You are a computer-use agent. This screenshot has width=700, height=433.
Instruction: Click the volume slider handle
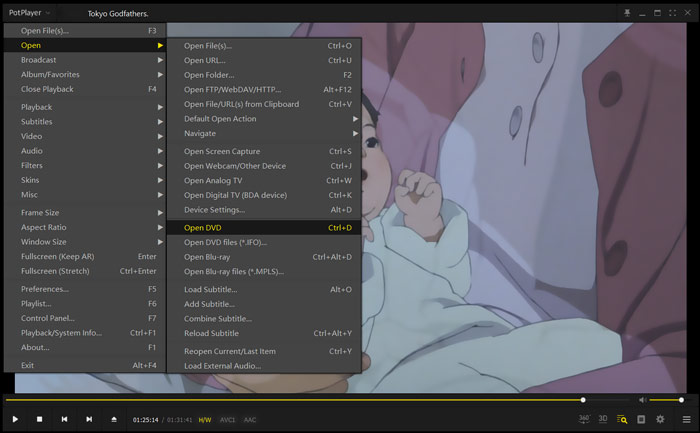pos(681,400)
